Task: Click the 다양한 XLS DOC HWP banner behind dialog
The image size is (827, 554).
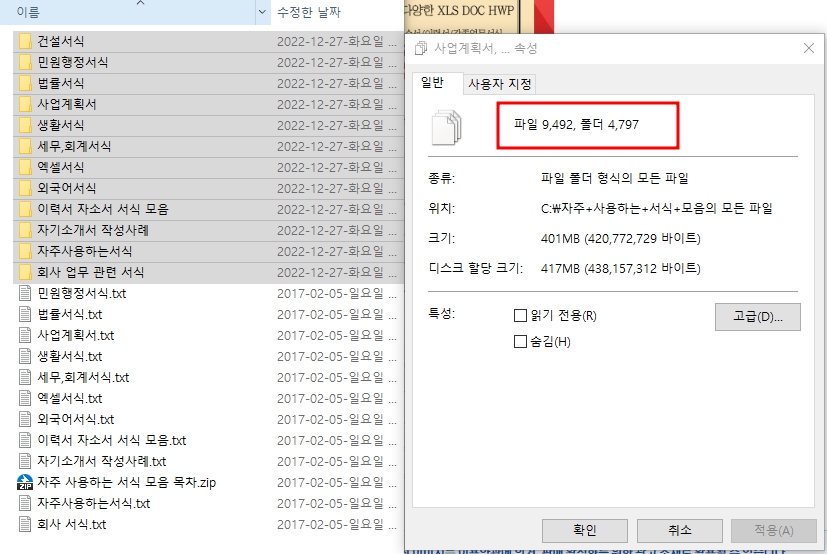Action: (460, 11)
